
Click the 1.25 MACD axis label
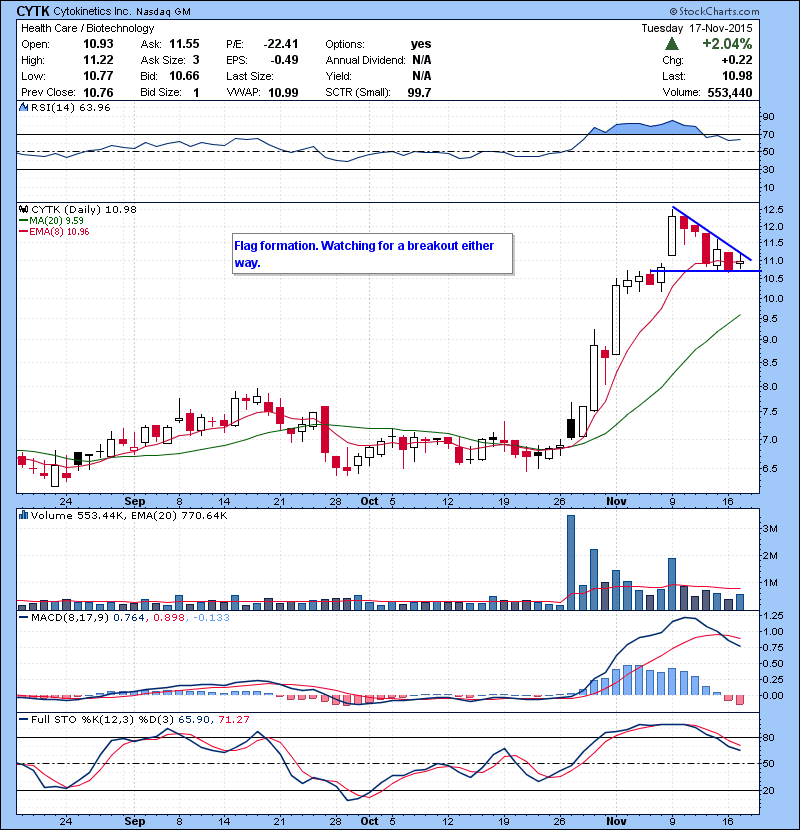(773, 616)
